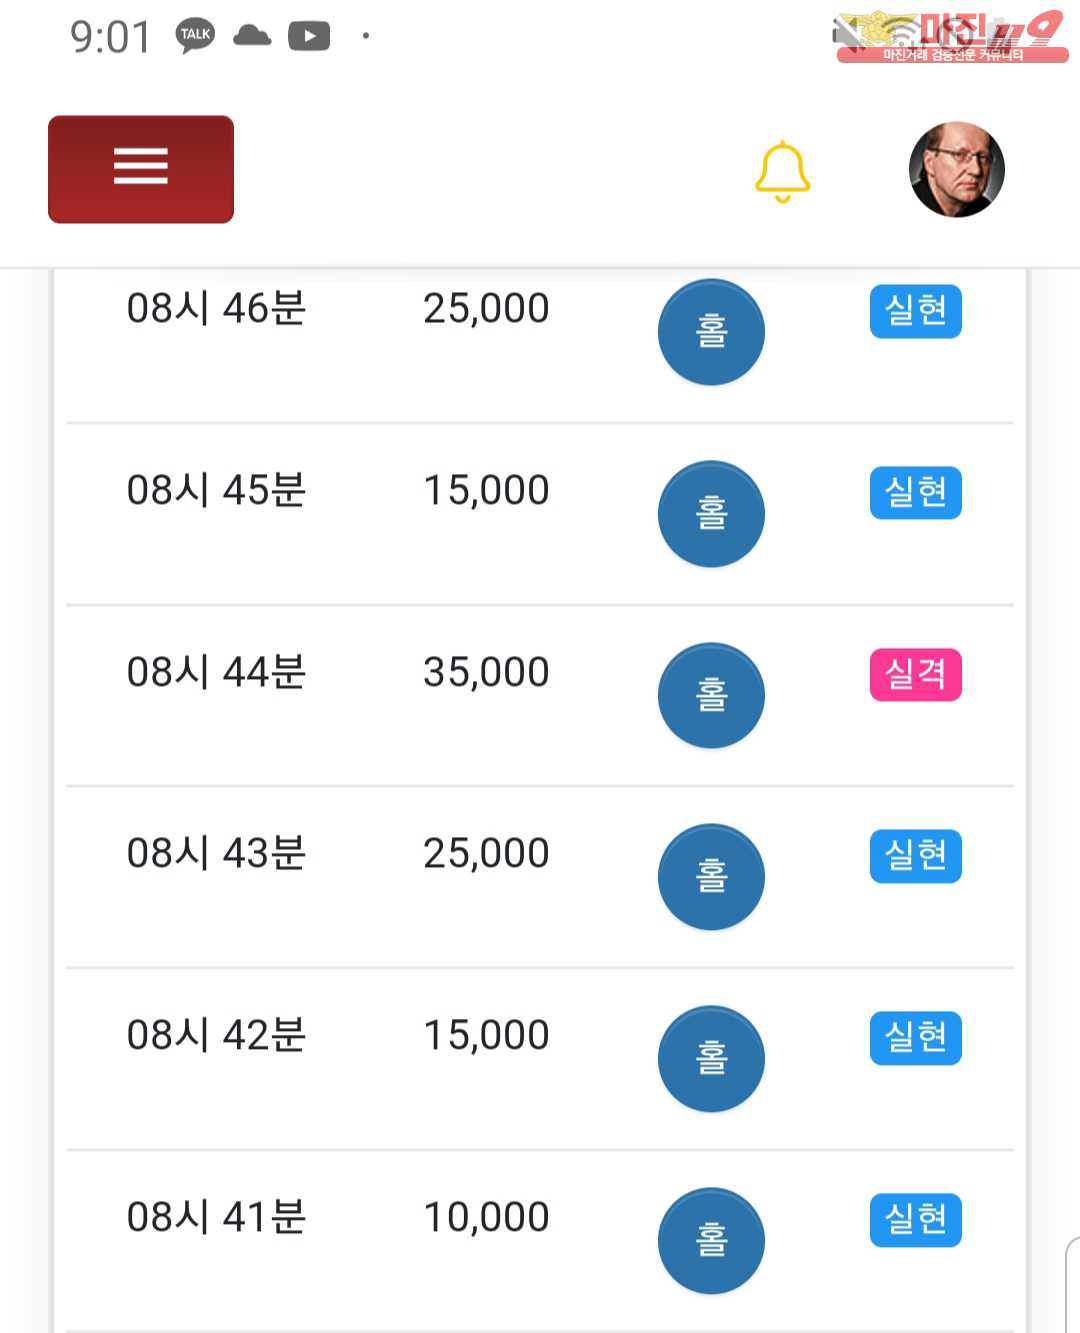Tap the 실현 badge for 08시 45분
The height and width of the screenshot is (1333, 1080).
point(915,493)
